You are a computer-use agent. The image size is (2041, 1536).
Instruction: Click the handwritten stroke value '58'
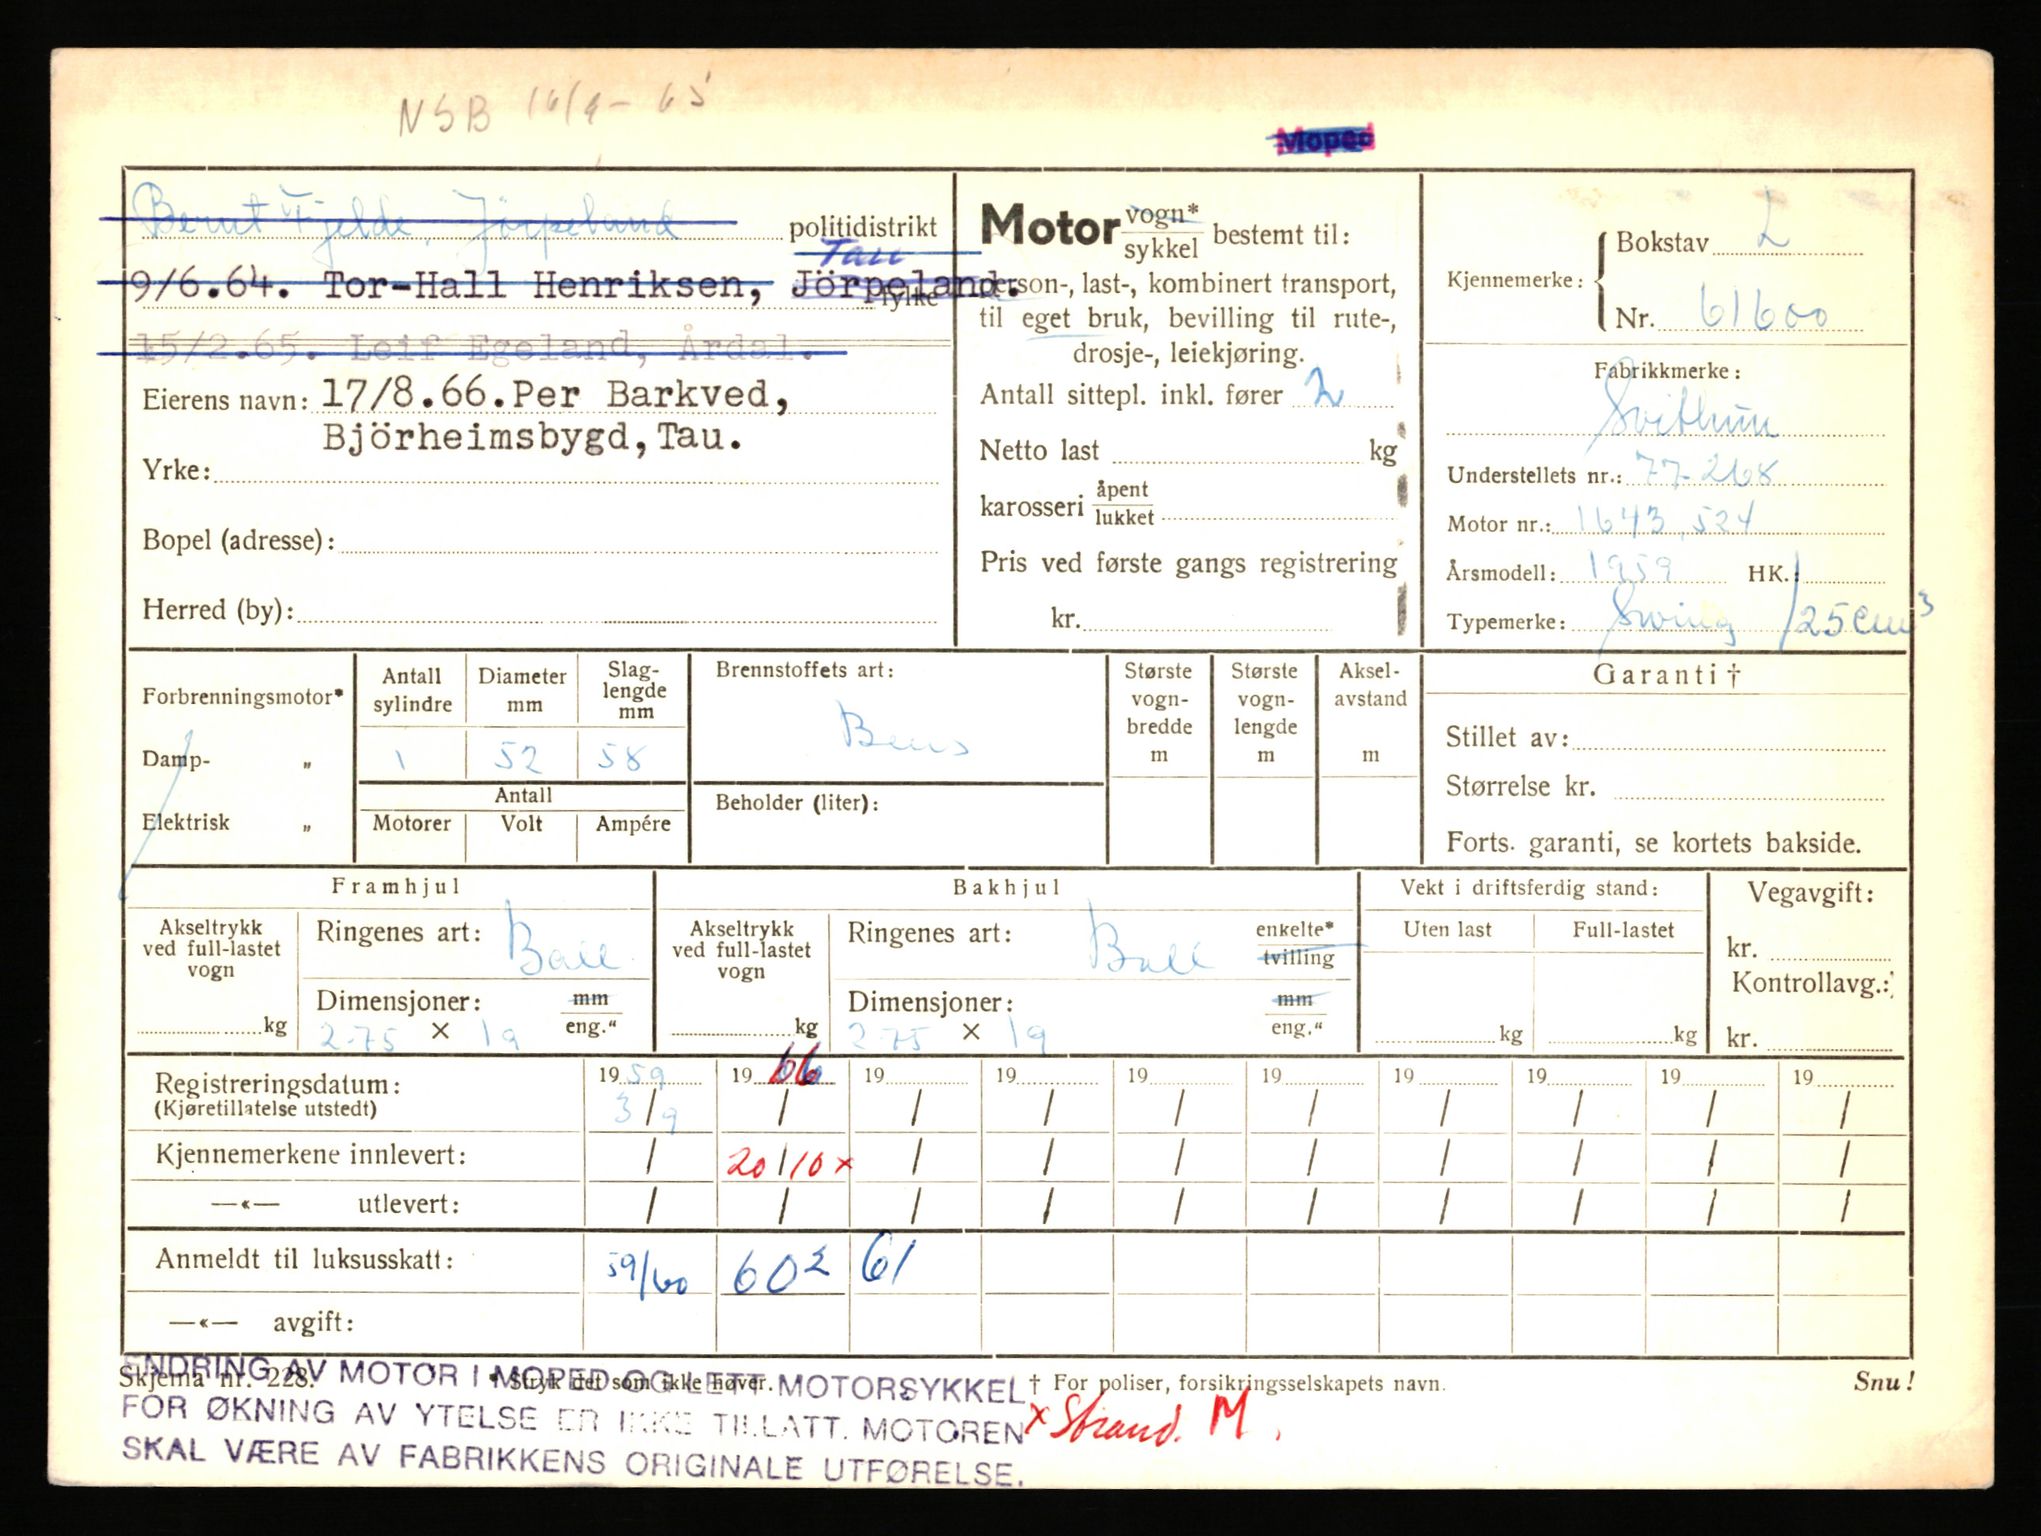pyautogui.click(x=622, y=757)
